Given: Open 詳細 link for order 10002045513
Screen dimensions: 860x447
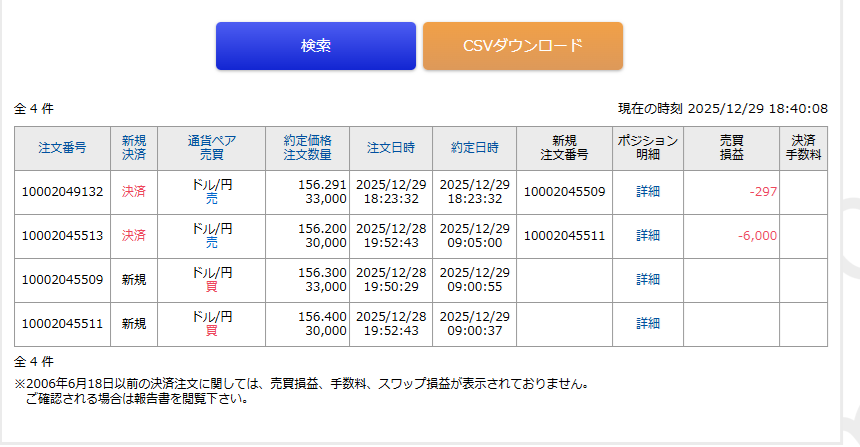Looking at the screenshot, I should click(x=648, y=236).
